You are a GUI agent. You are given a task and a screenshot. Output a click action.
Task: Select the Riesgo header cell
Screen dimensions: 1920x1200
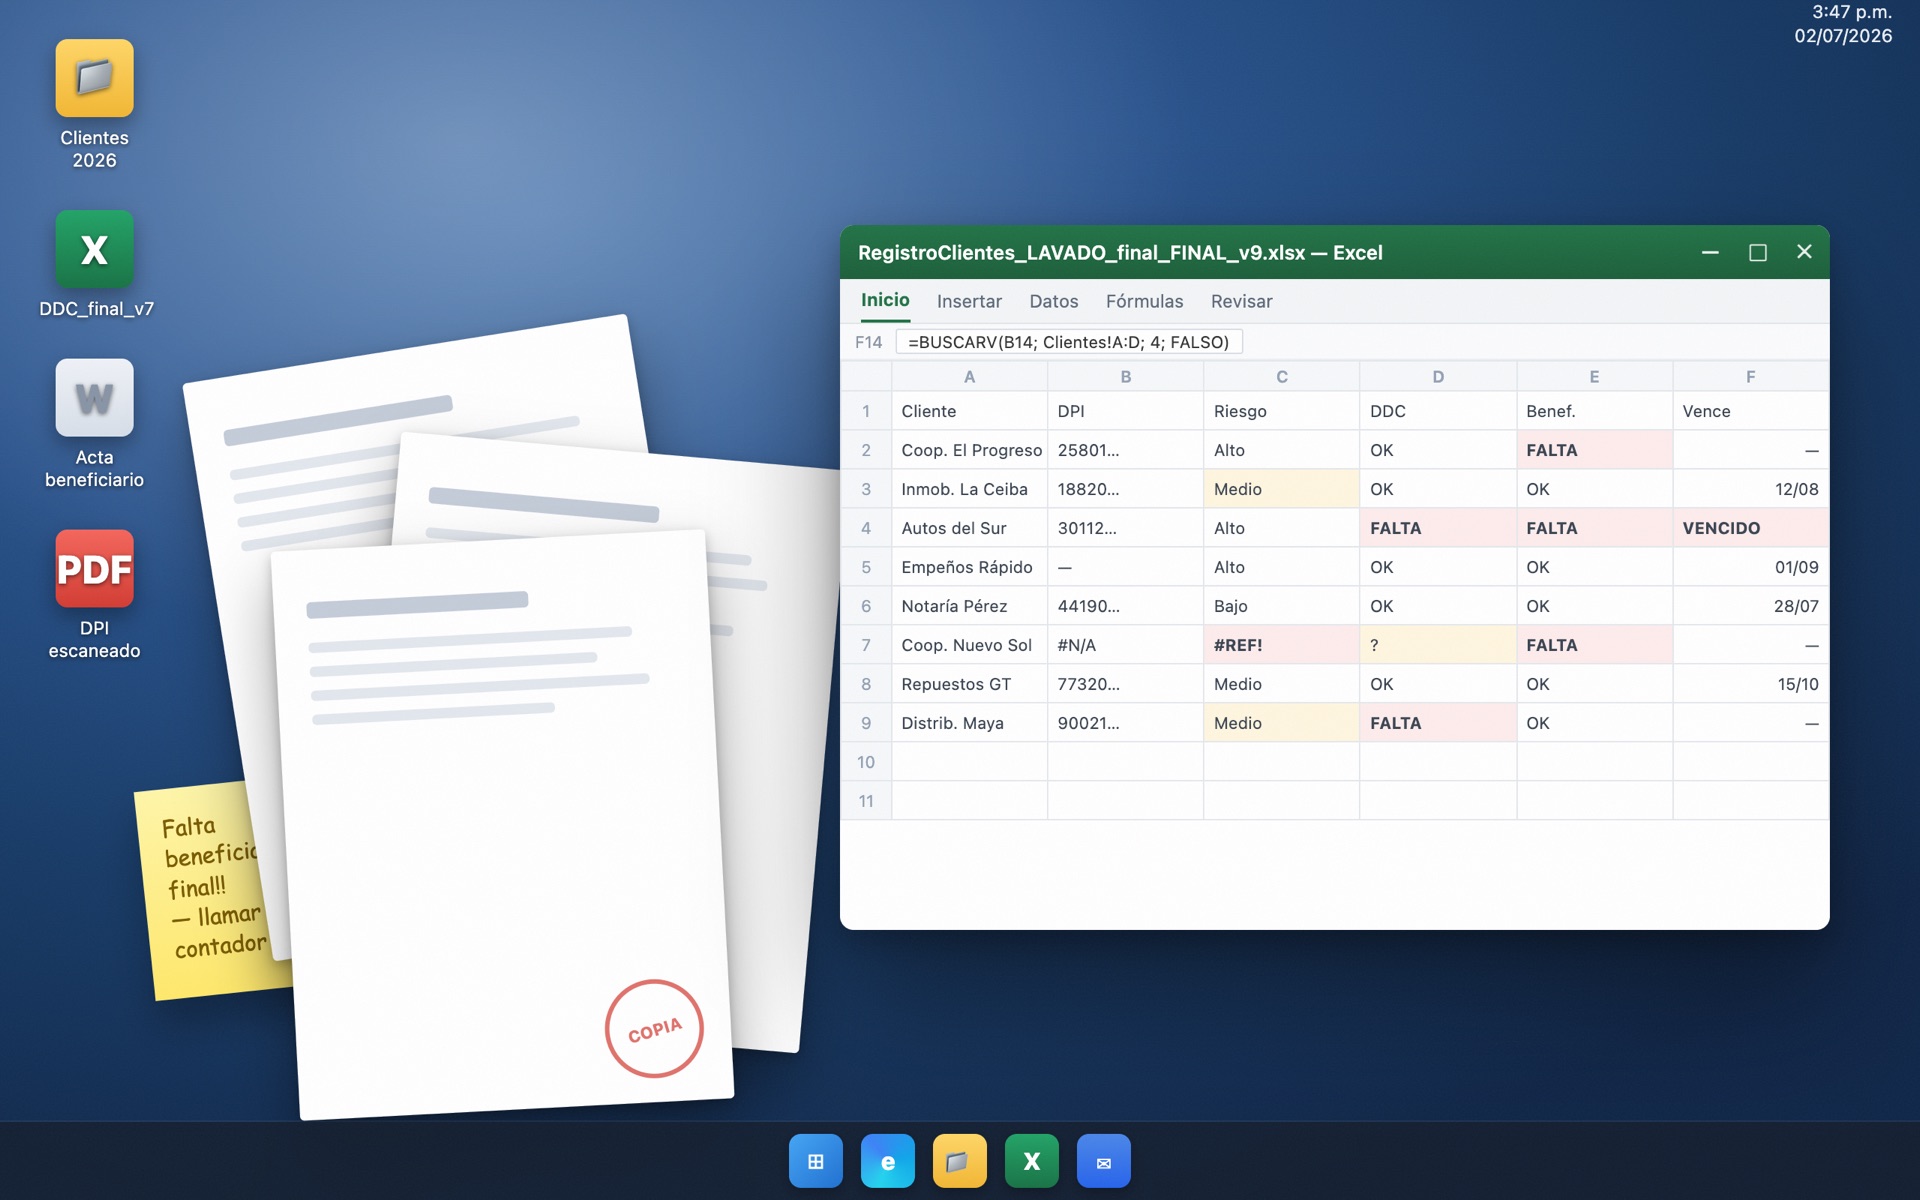pos(1281,411)
